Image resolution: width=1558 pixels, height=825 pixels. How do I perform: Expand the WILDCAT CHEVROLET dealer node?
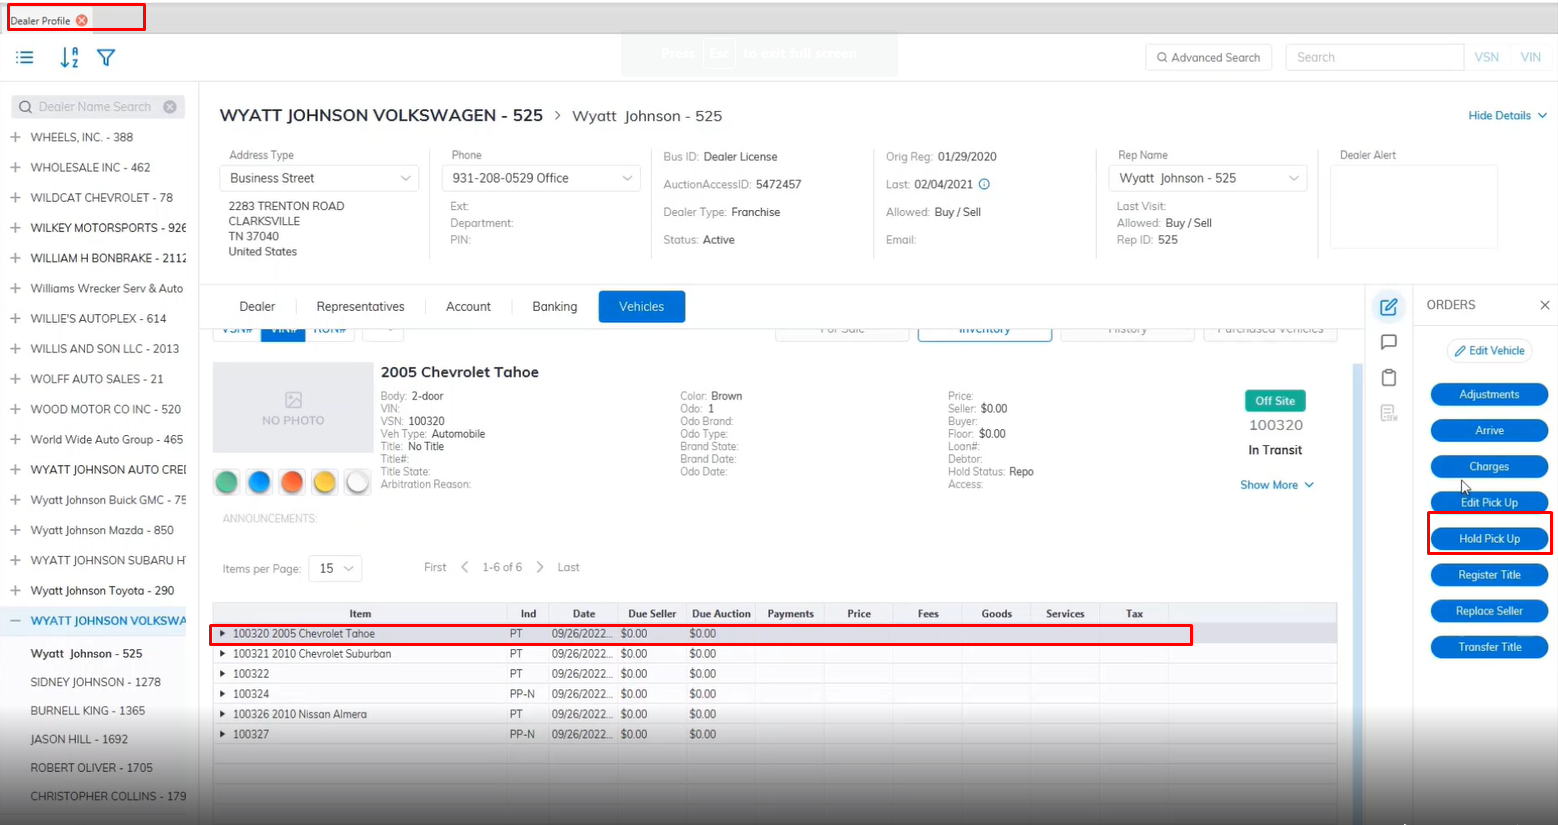[15, 198]
